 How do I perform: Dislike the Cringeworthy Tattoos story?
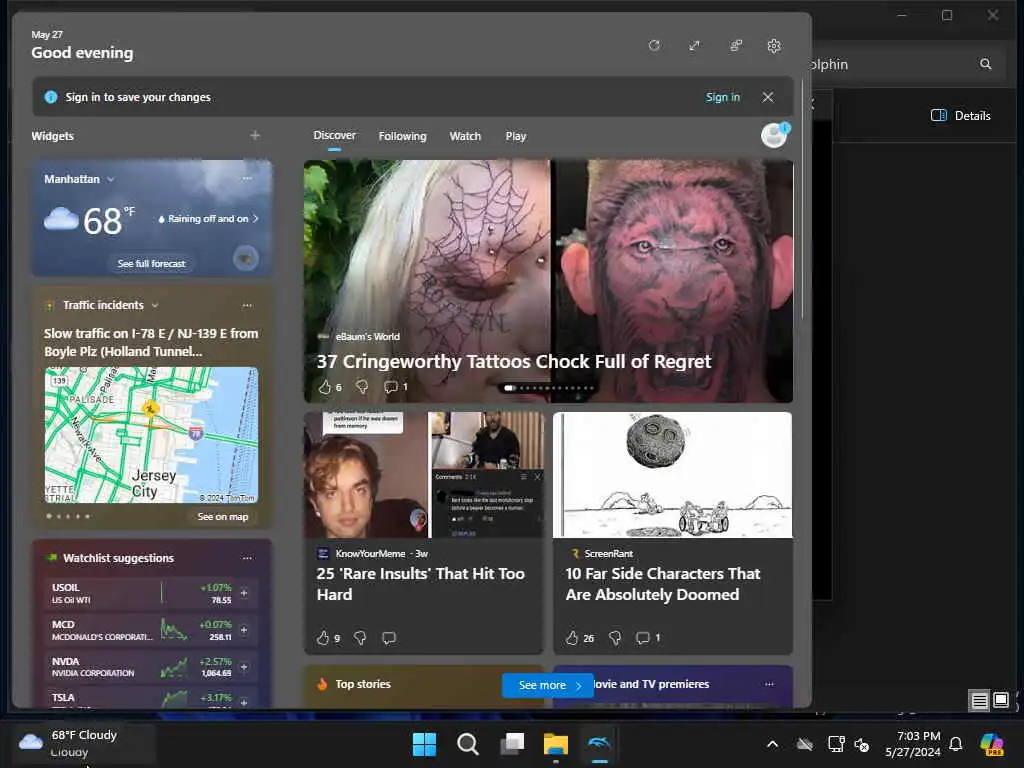tap(362, 387)
